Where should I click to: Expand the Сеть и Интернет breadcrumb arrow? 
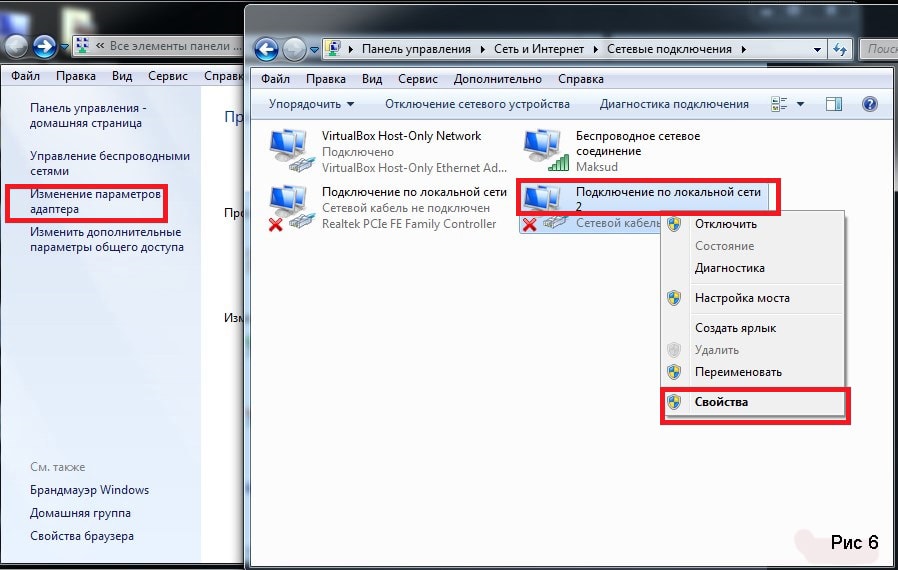(597, 49)
